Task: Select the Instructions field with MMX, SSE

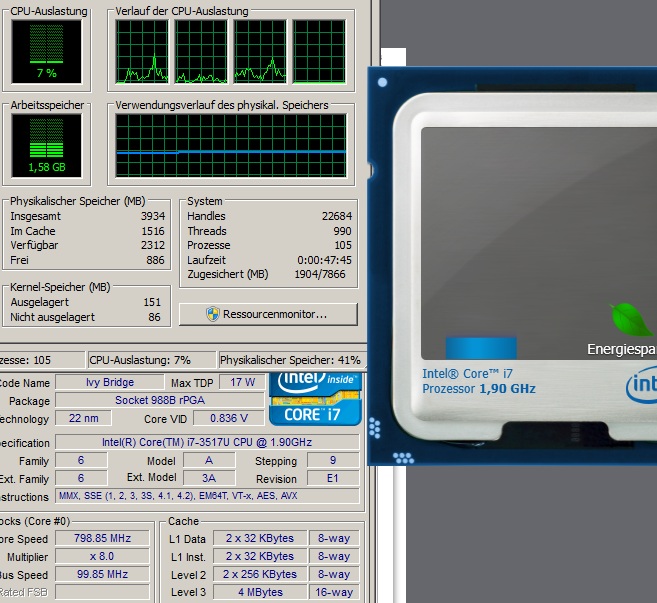Action: pyautogui.click(x=207, y=496)
